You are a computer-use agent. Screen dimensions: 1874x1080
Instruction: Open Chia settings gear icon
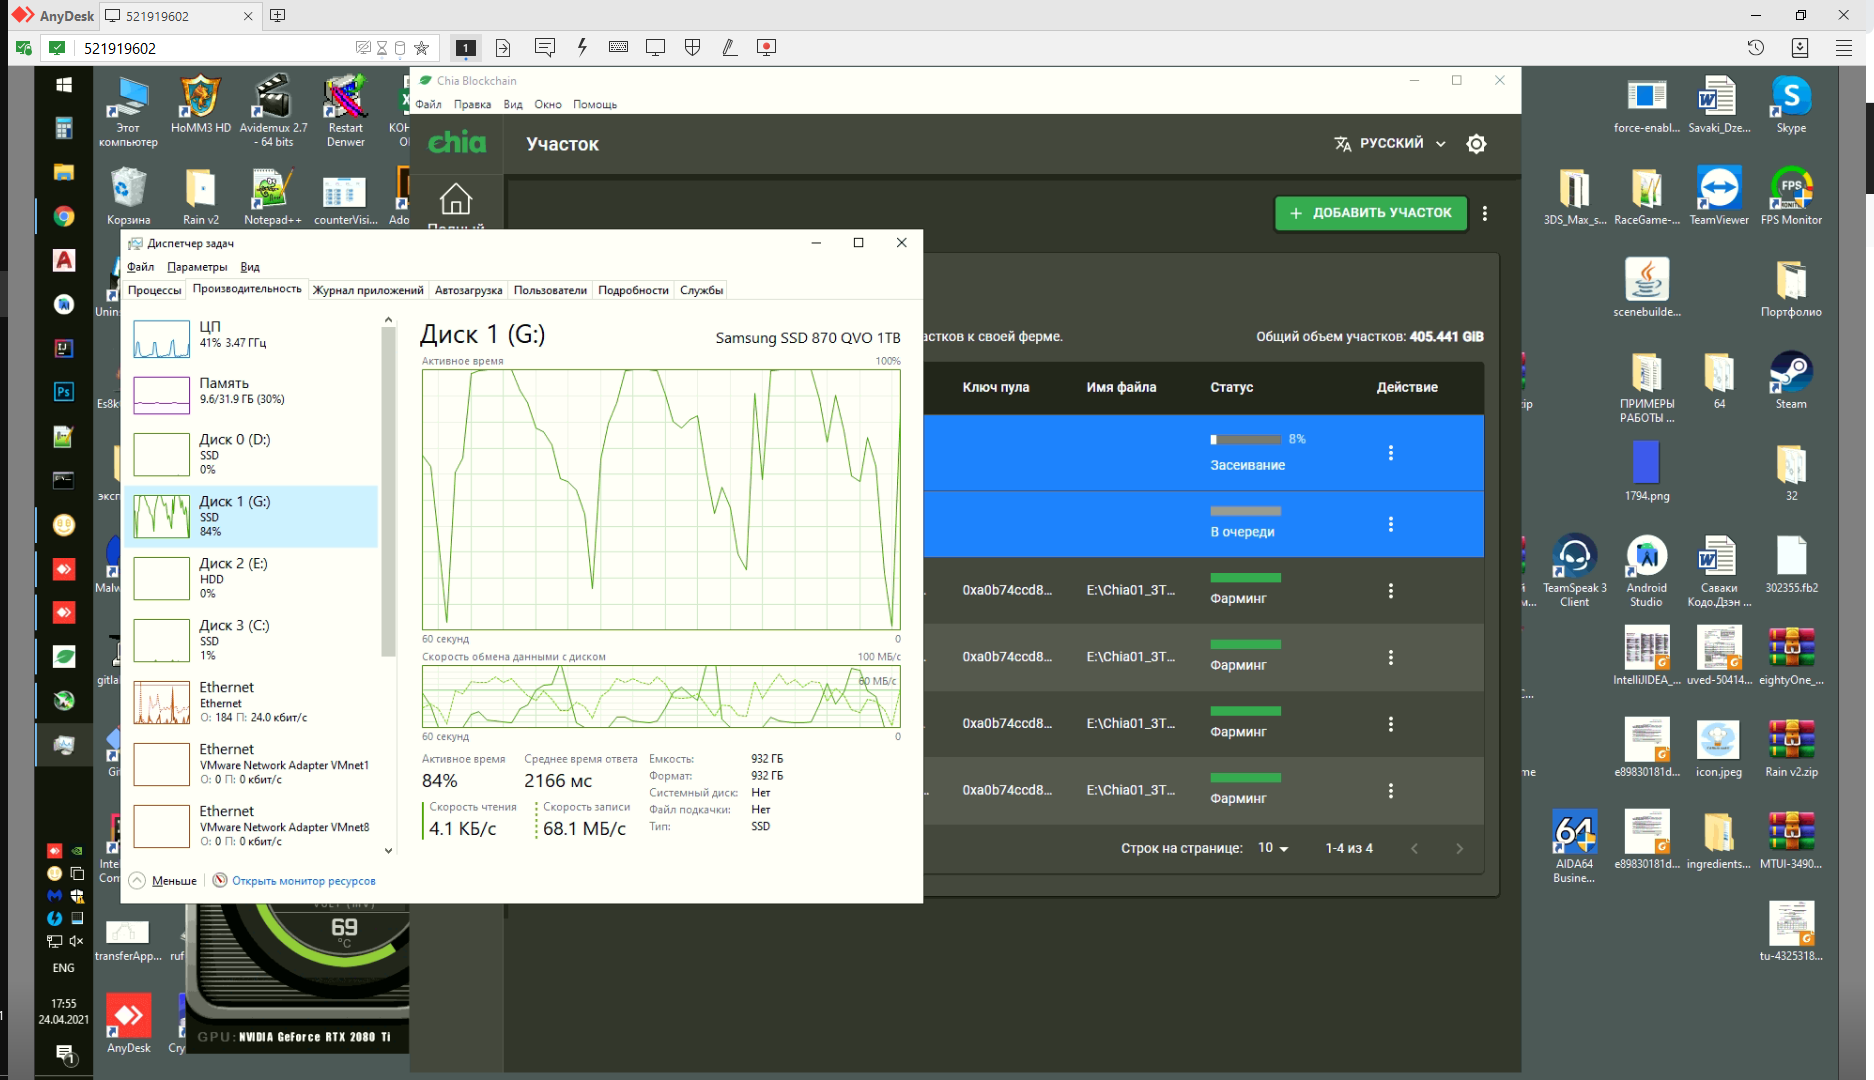click(x=1476, y=144)
